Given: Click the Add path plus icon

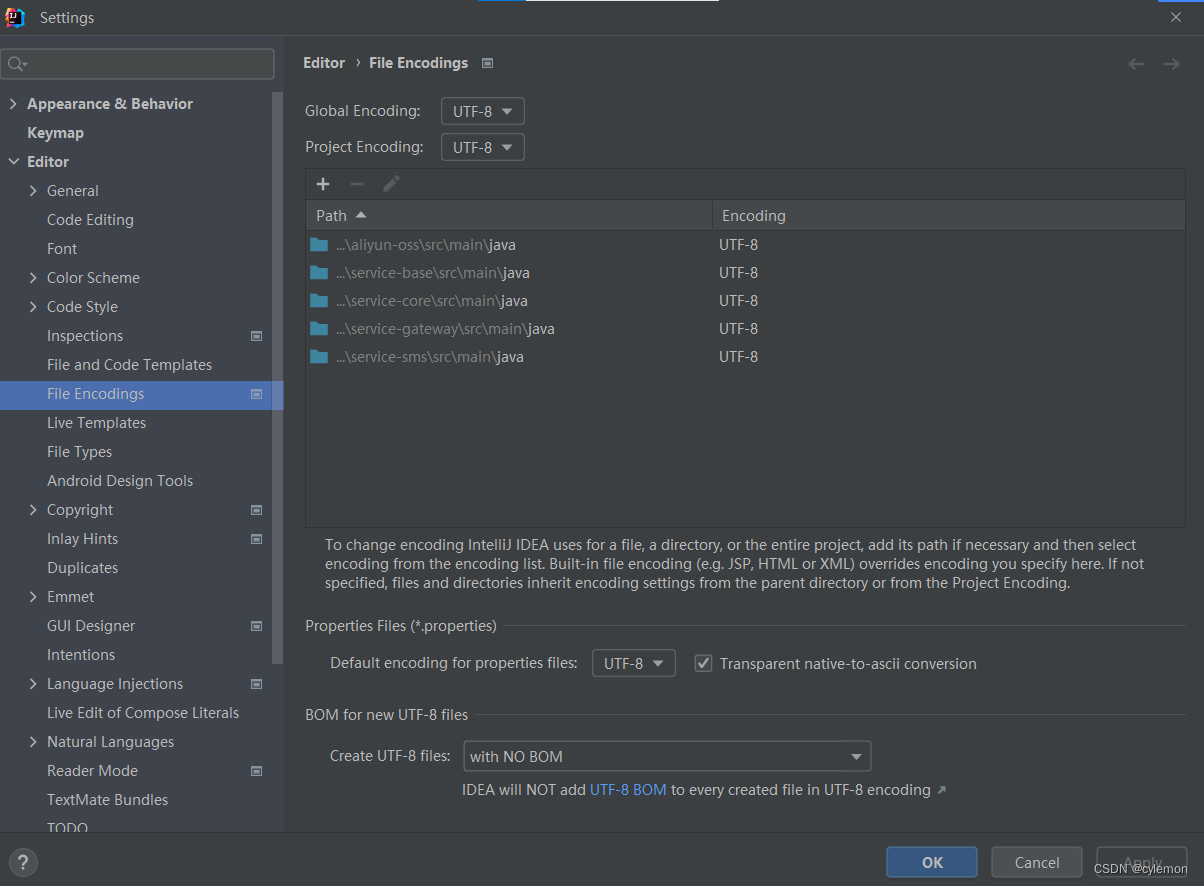Looking at the screenshot, I should point(323,184).
